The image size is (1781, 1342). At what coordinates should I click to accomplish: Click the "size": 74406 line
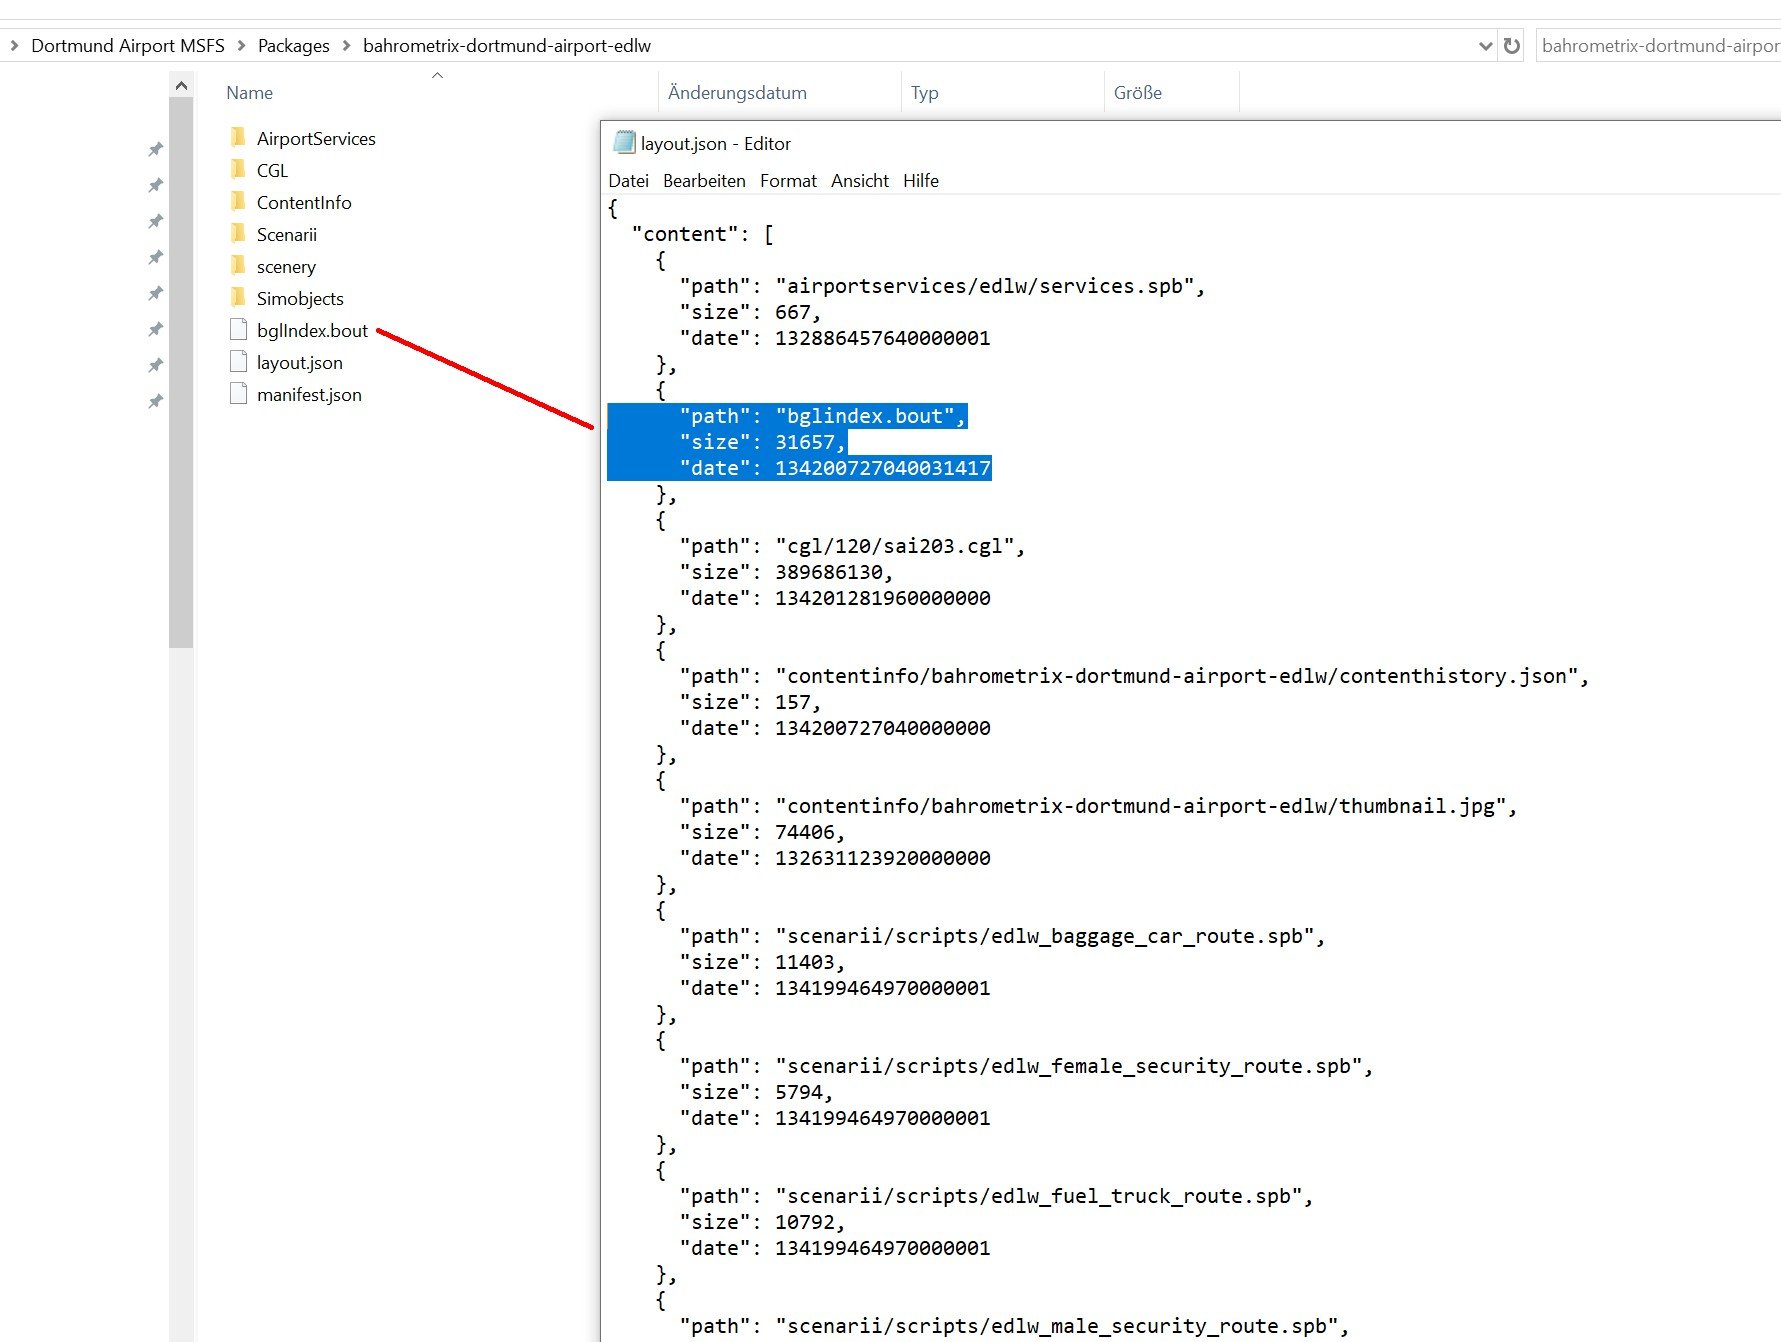762,832
